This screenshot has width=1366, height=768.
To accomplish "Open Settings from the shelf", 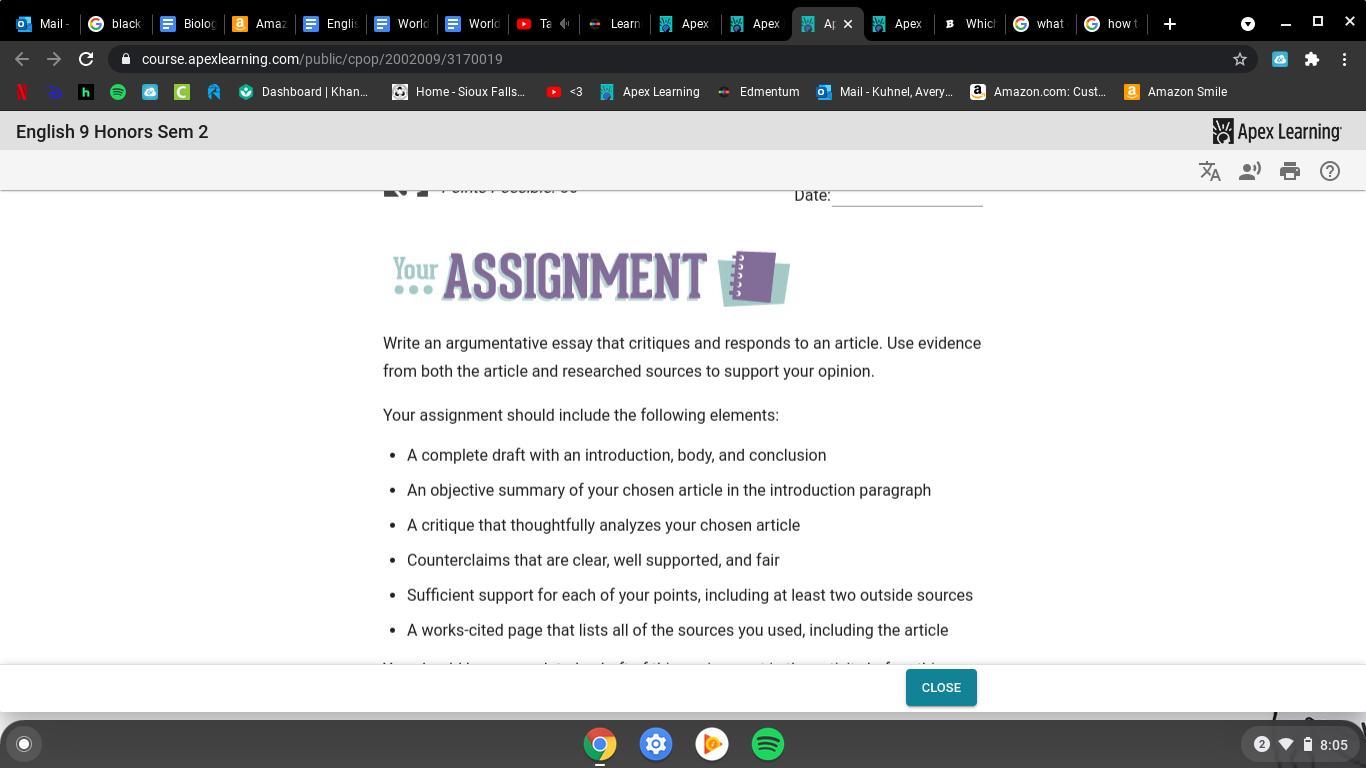I will 656,744.
